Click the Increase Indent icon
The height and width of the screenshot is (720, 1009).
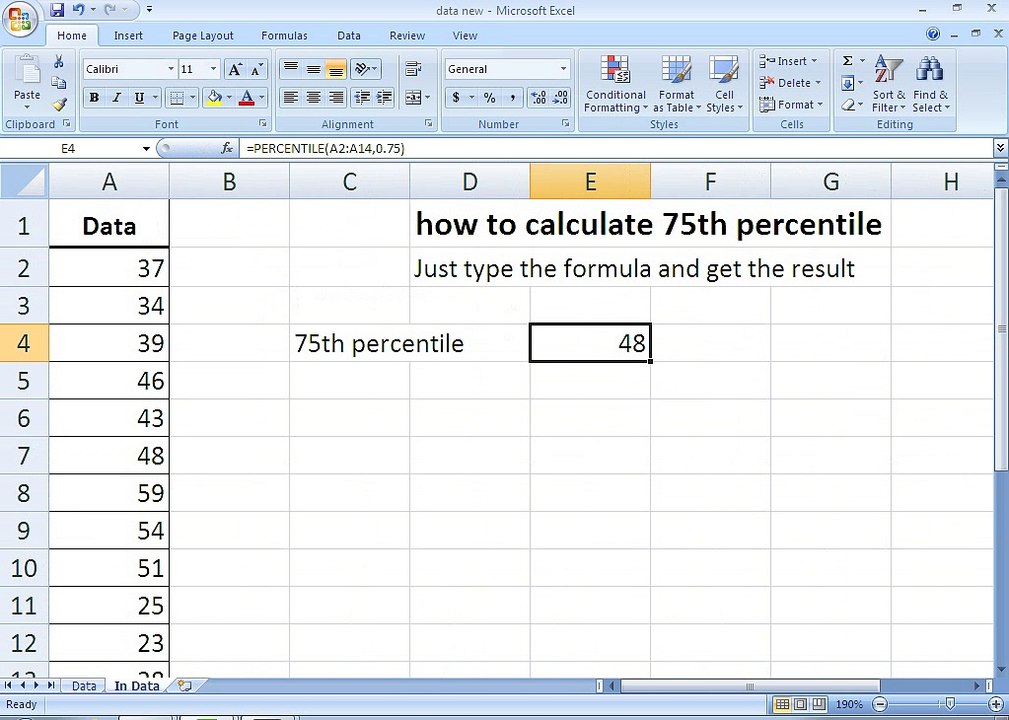click(384, 98)
